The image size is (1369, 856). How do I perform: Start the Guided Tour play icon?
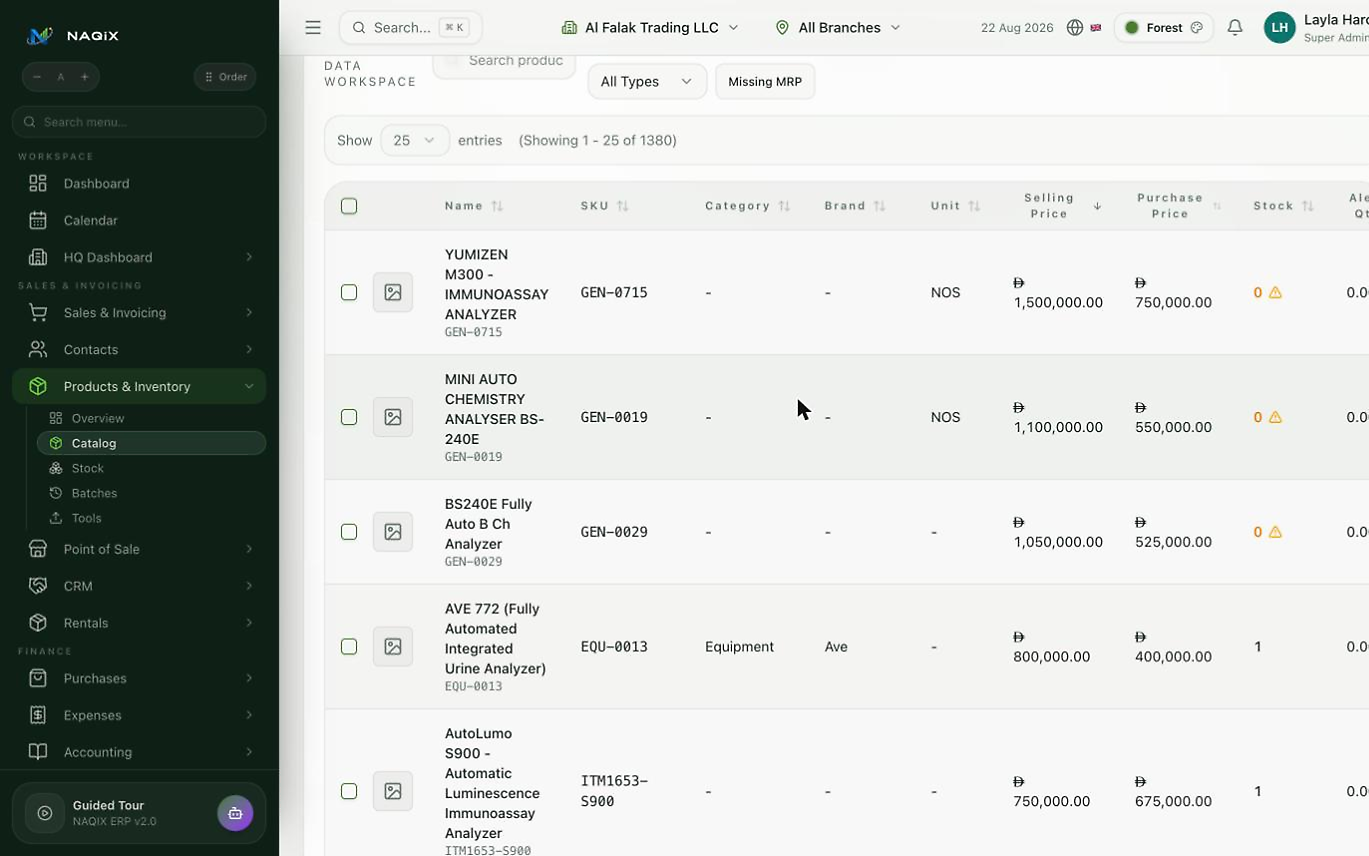tap(45, 813)
